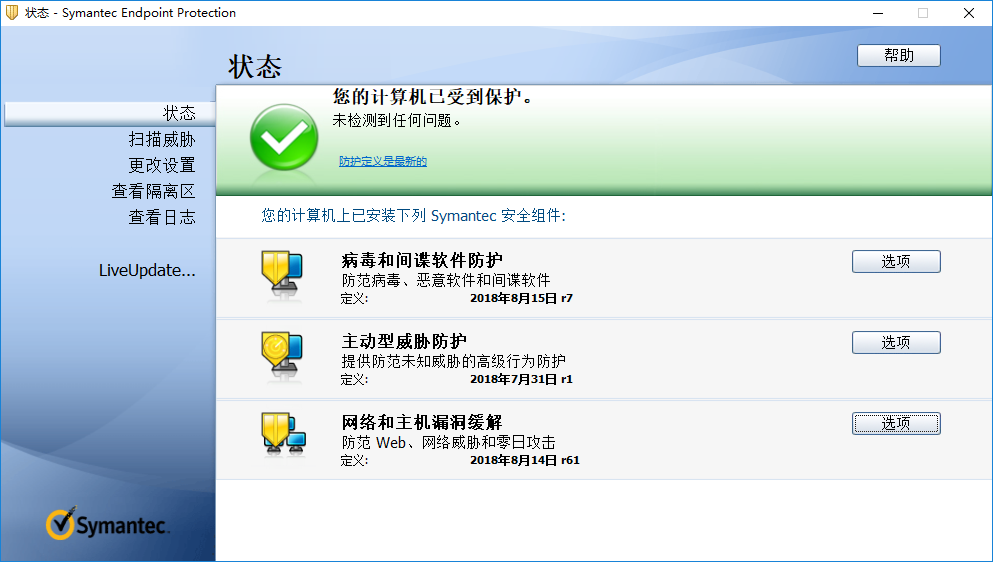Open the 帮助 help button

[x=899, y=55]
